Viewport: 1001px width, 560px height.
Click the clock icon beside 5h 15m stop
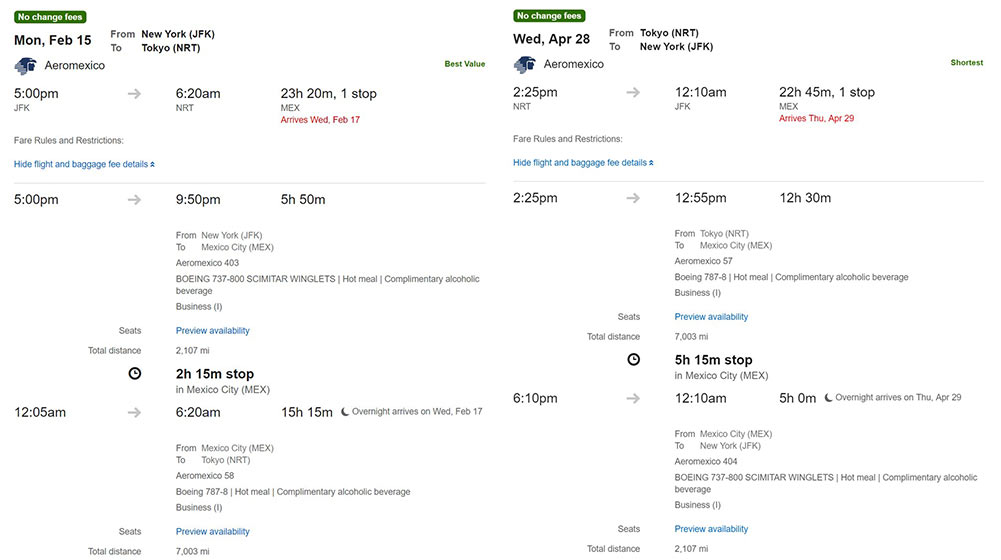[633, 359]
